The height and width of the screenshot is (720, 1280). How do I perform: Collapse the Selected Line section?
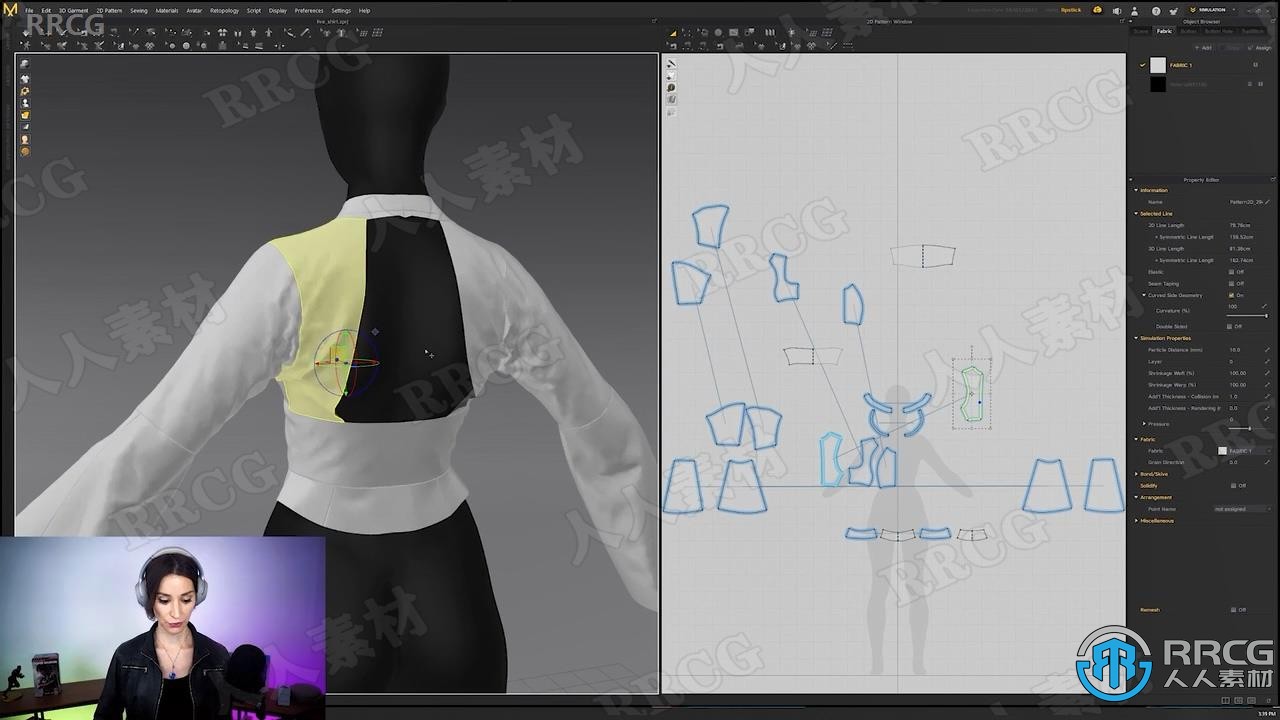pos(1136,214)
